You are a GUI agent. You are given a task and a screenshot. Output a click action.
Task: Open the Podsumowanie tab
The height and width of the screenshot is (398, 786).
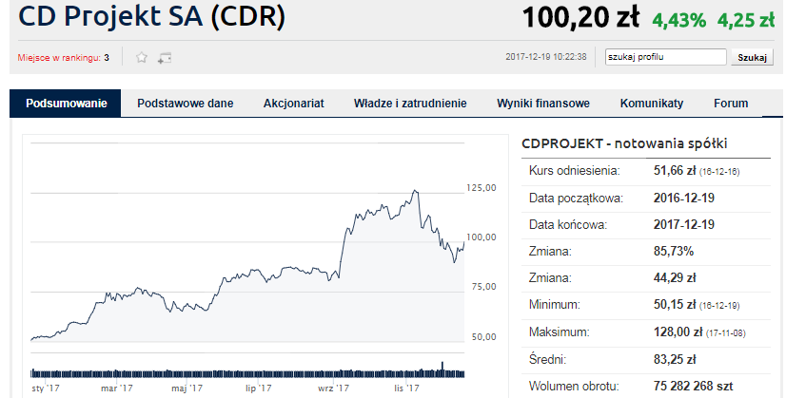(x=66, y=103)
